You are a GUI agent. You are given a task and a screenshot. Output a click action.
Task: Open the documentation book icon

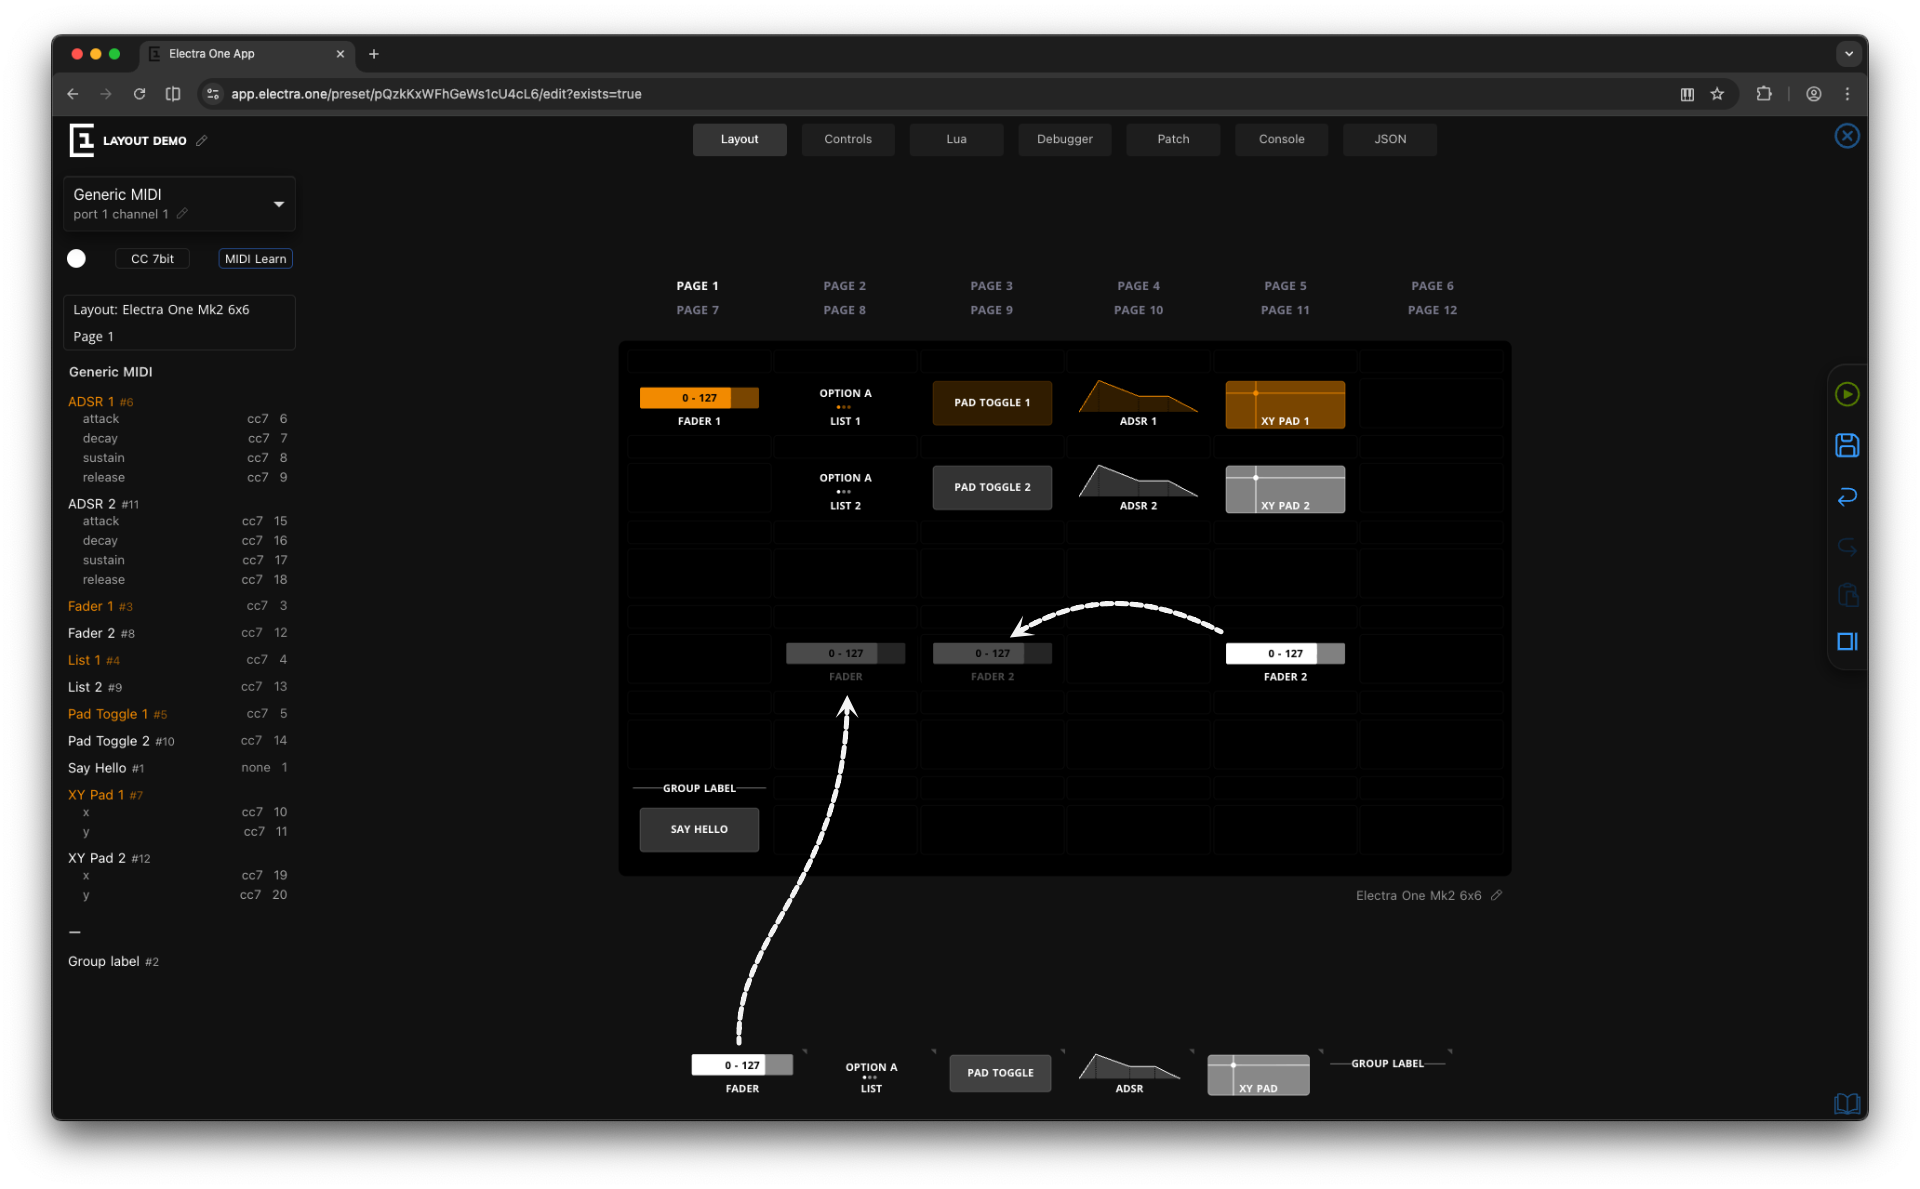[1846, 1103]
